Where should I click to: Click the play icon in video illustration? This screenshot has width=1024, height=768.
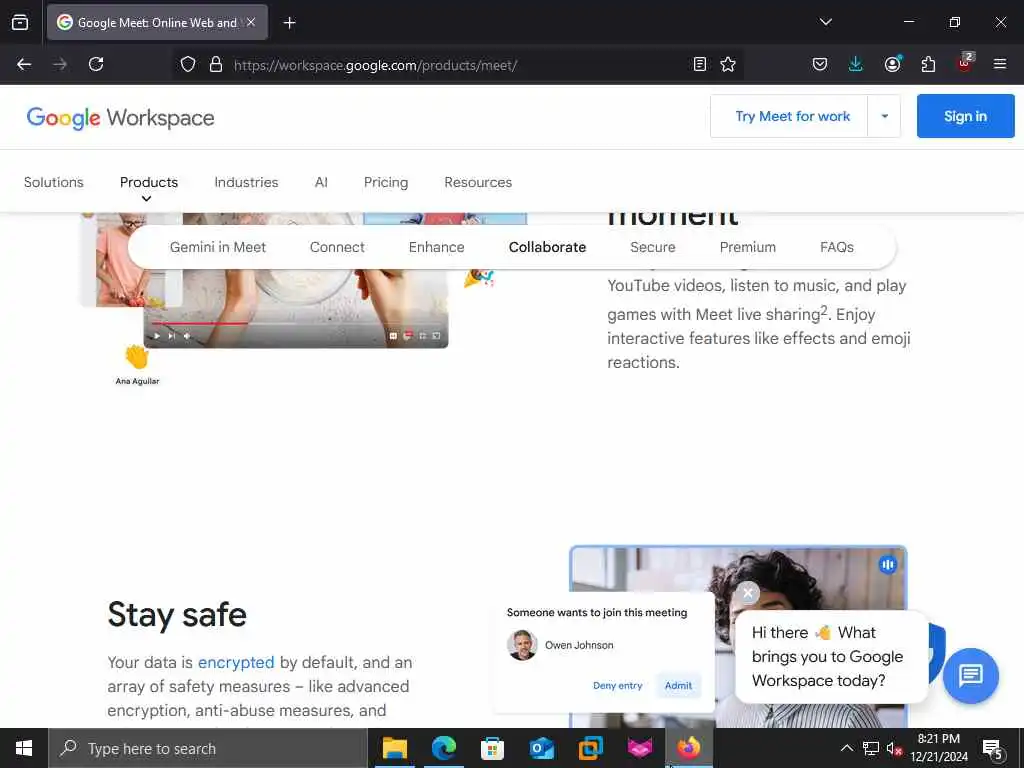pos(157,336)
